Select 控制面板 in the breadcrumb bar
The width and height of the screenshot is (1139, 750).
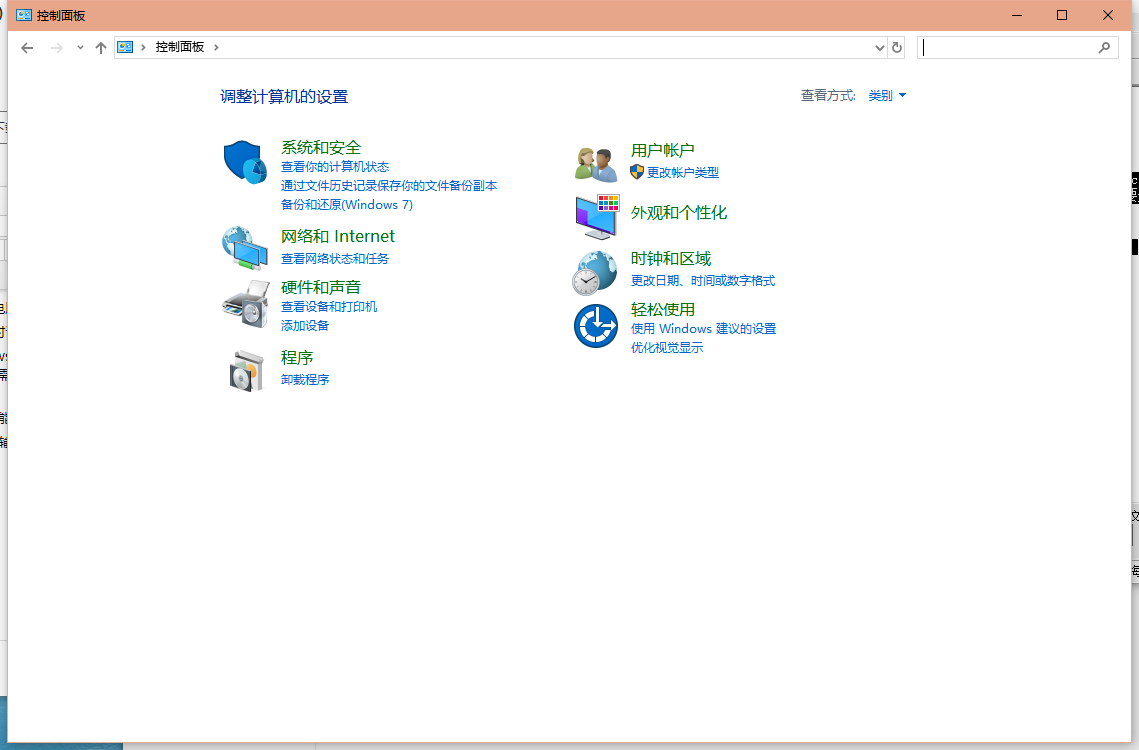click(182, 47)
